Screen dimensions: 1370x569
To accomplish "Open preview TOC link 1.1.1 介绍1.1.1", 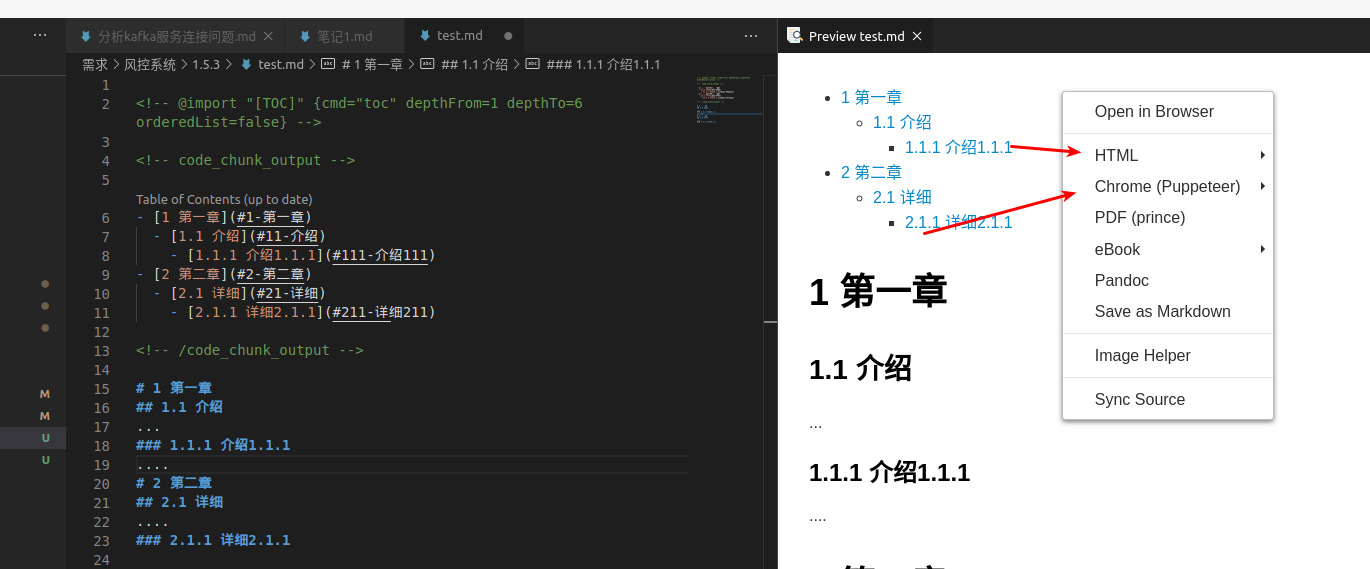I will (x=959, y=147).
